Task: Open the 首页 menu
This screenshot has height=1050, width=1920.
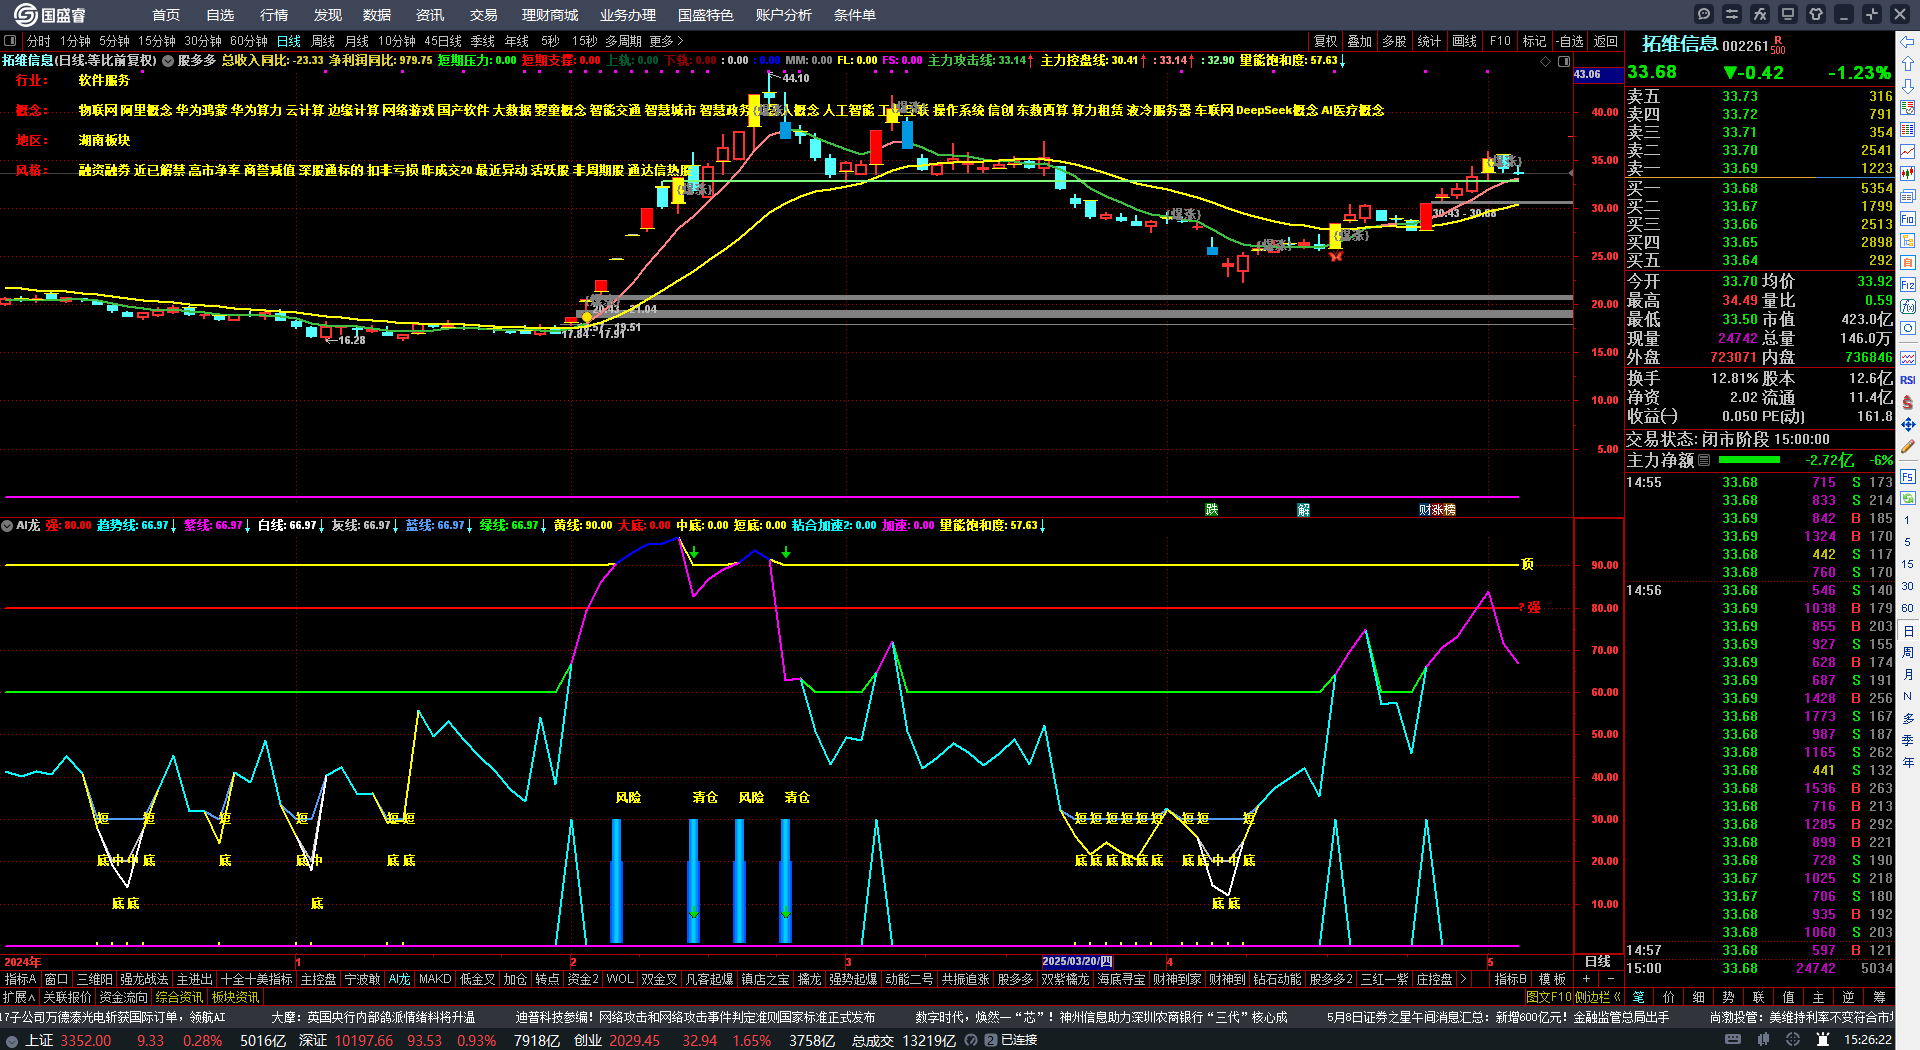Action: click(x=166, y=15)
